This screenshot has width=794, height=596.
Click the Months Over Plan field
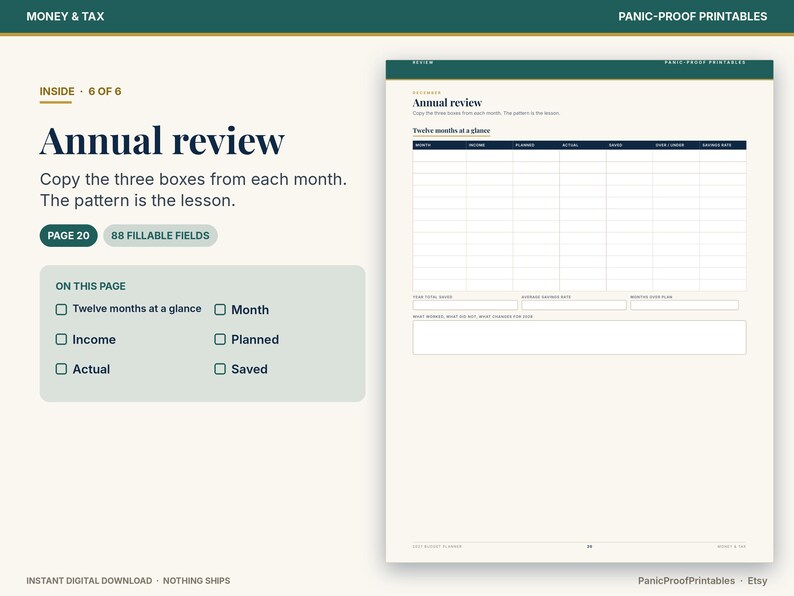pyautogui.click(x=684, y=305)
